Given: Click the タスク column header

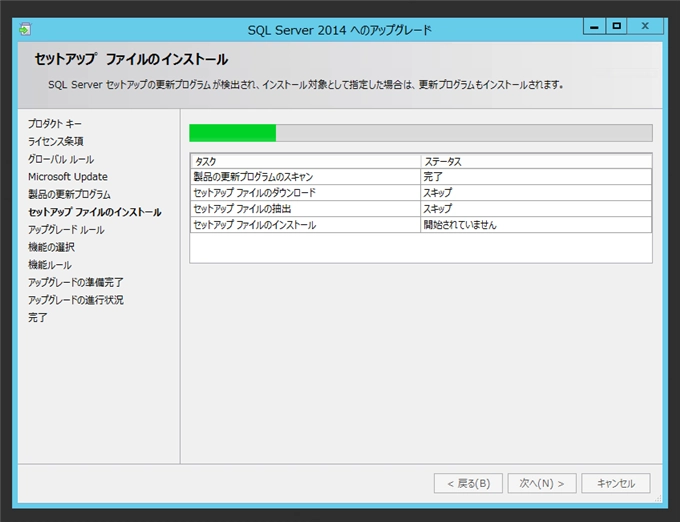Looking at the screenshot, I should [x=305, y=162].
